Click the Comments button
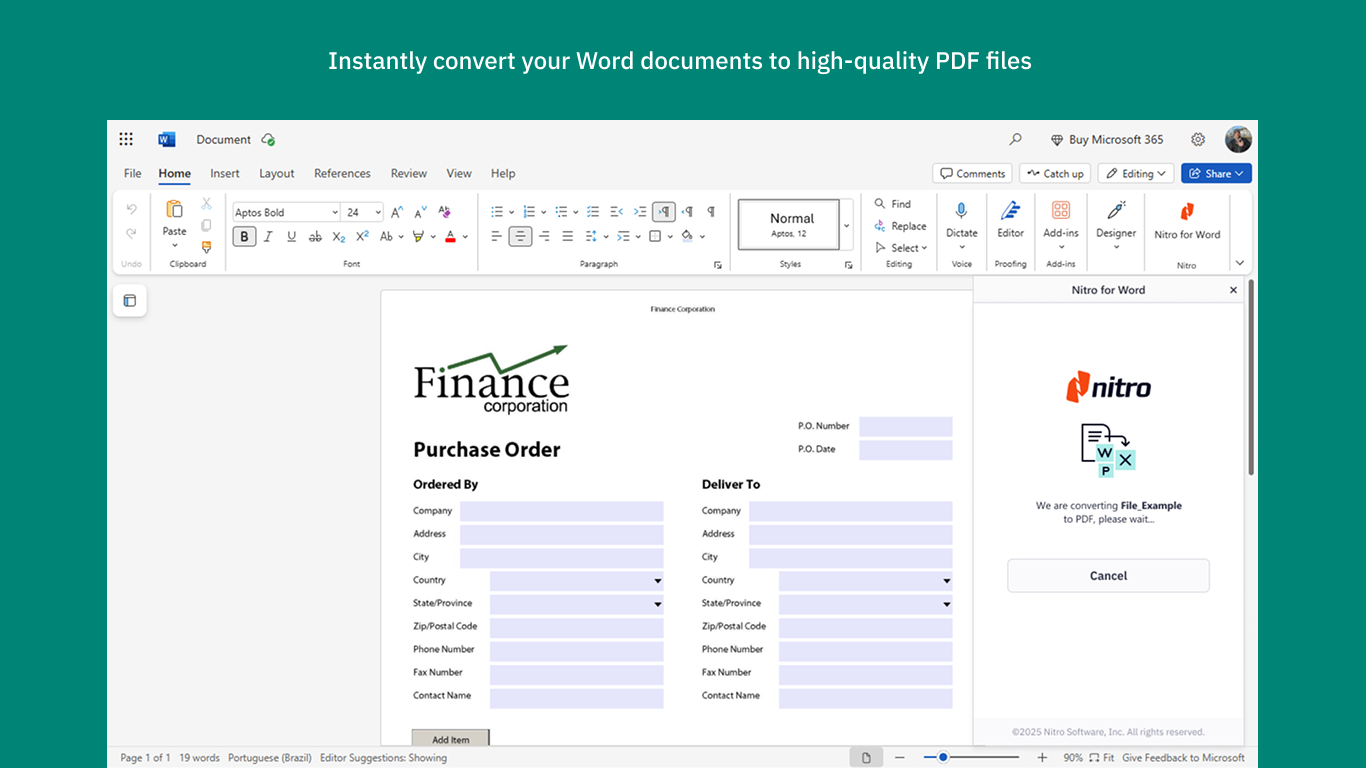 tap(972, 174)
